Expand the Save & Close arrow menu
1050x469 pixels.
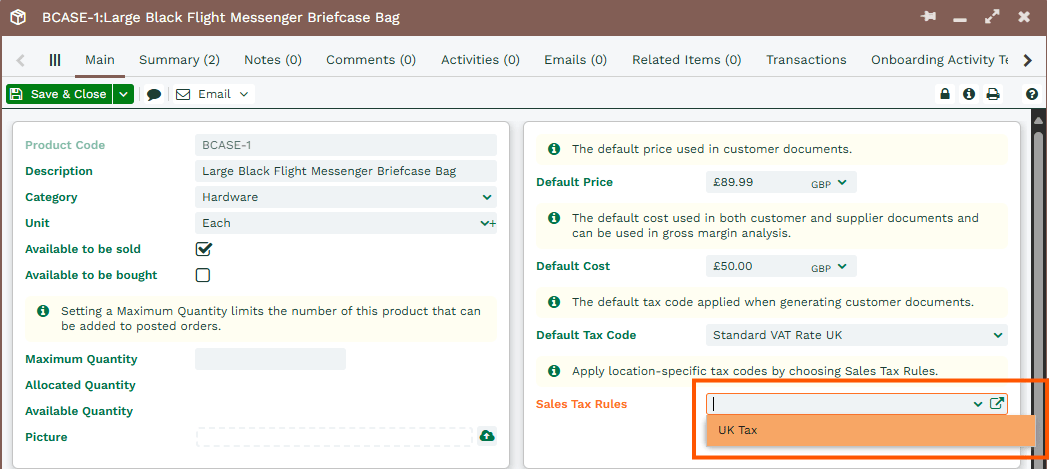click(x=124, y=94)
